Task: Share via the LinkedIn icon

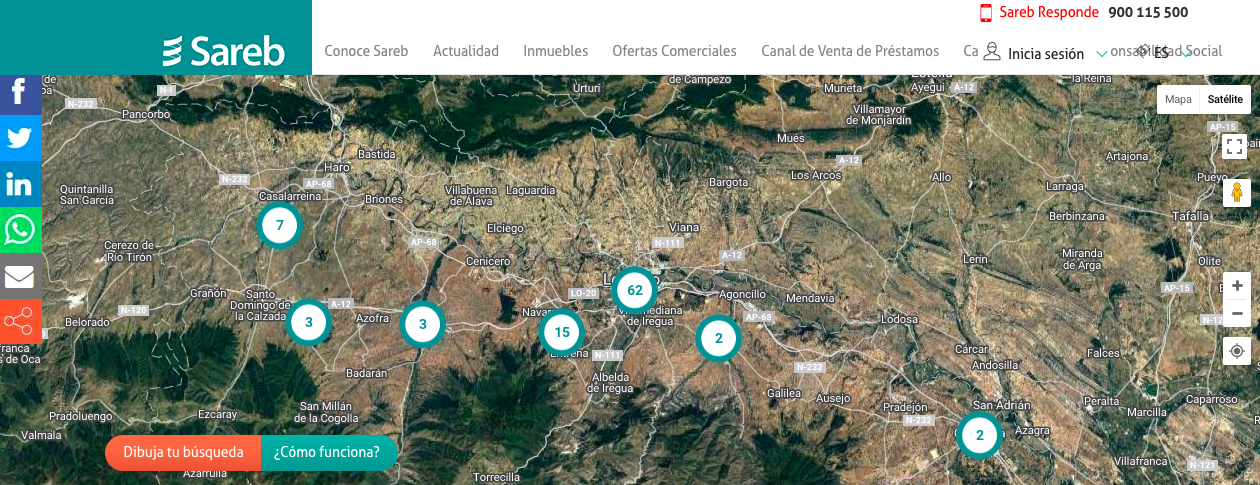Action: pos(20,184)
